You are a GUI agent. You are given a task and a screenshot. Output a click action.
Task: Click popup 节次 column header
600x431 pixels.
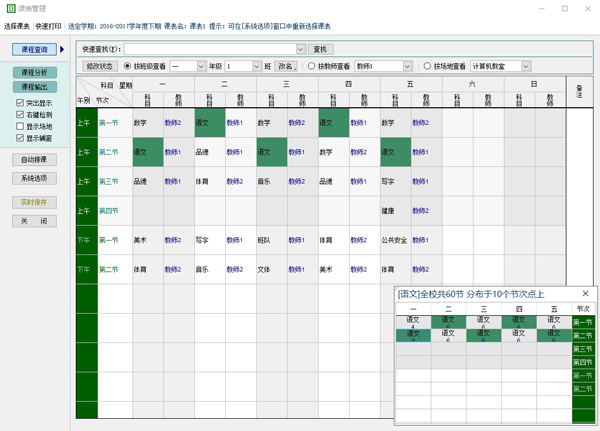pos(583,309)
